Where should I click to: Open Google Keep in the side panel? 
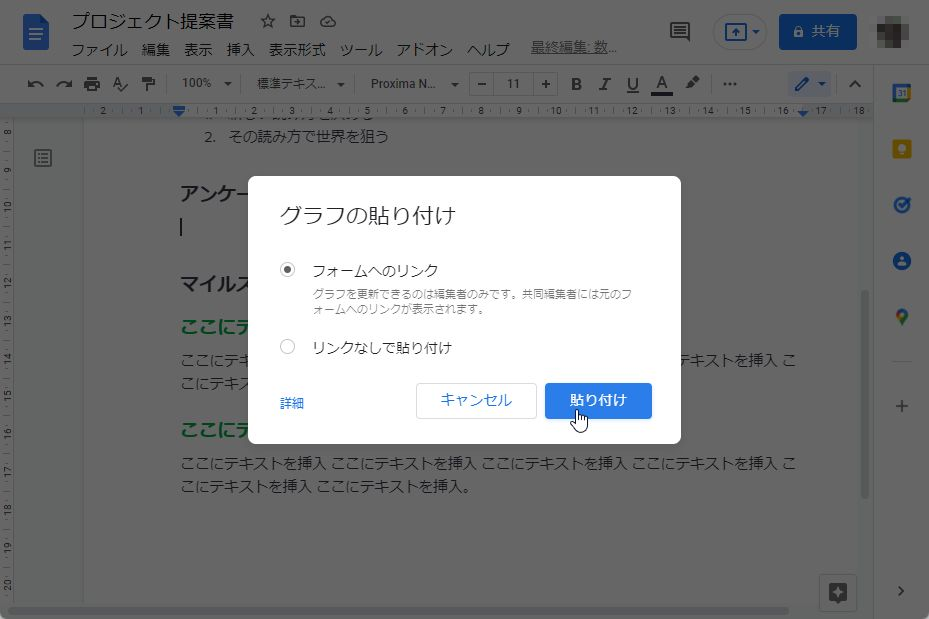pyautogui.click(x=902, y=147)
